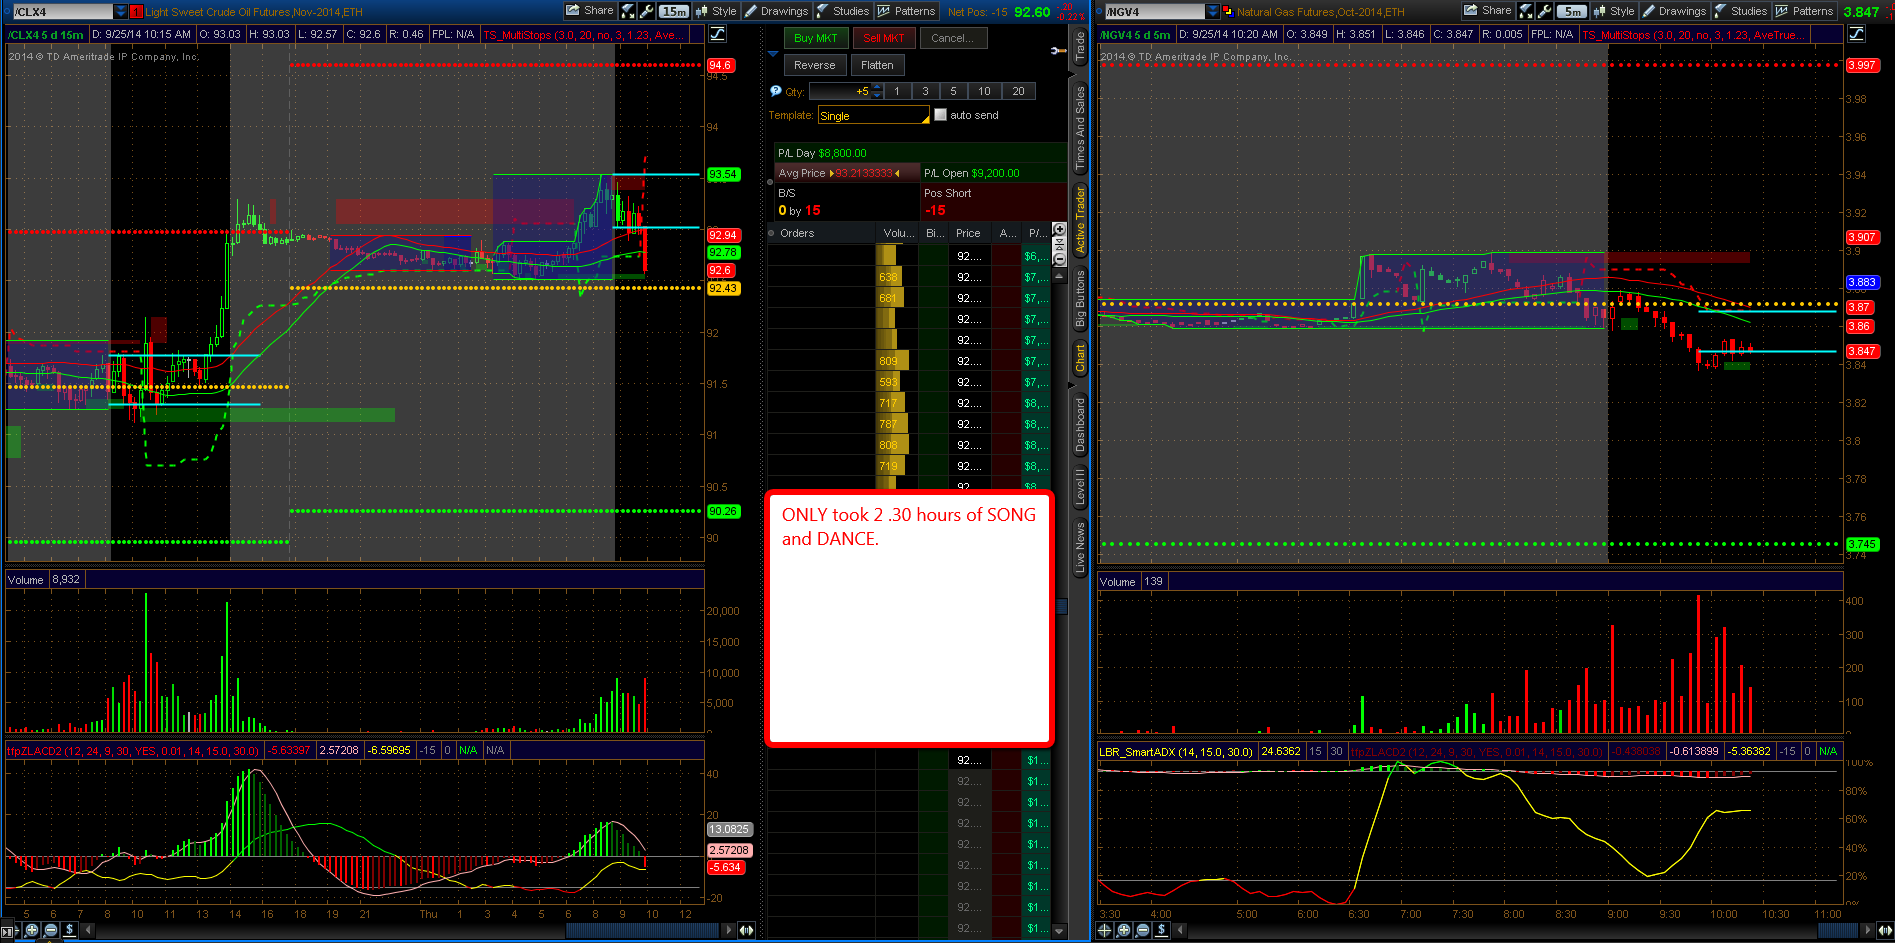Open Studies menu on CLX4 chart
The height and width of the screenshot is (943, 1895).
tap(843, 11)
